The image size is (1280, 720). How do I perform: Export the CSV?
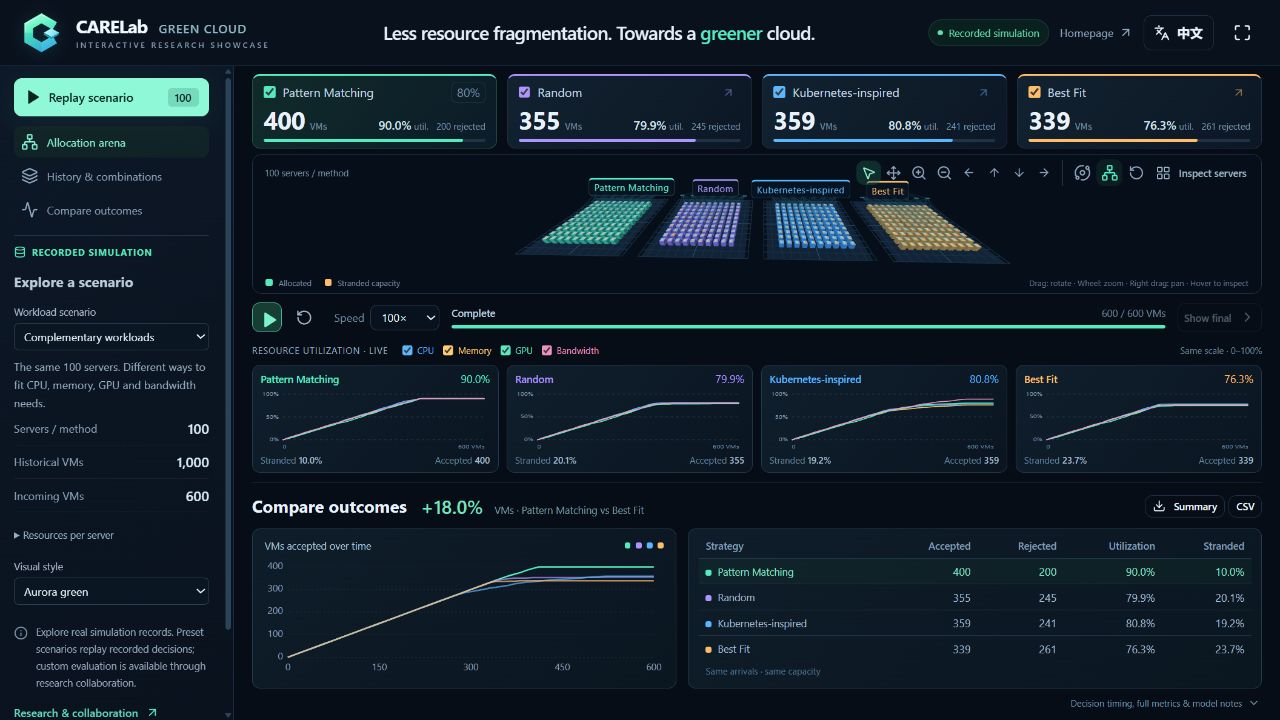pos(1245,506)
